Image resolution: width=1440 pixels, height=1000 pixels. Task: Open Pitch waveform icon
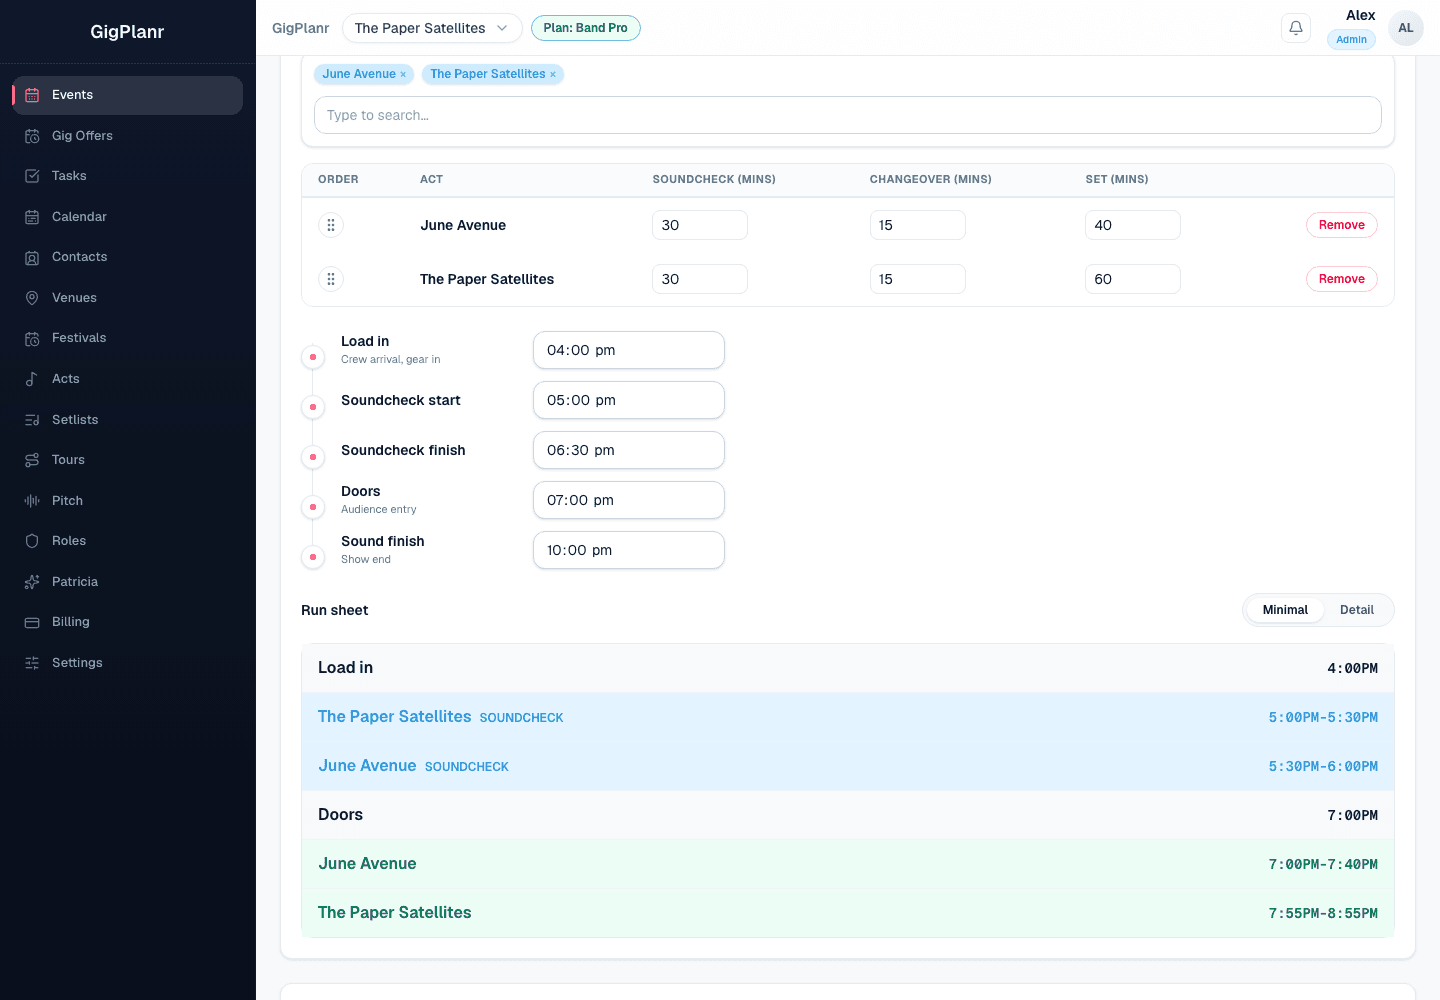tap(32, 501)
